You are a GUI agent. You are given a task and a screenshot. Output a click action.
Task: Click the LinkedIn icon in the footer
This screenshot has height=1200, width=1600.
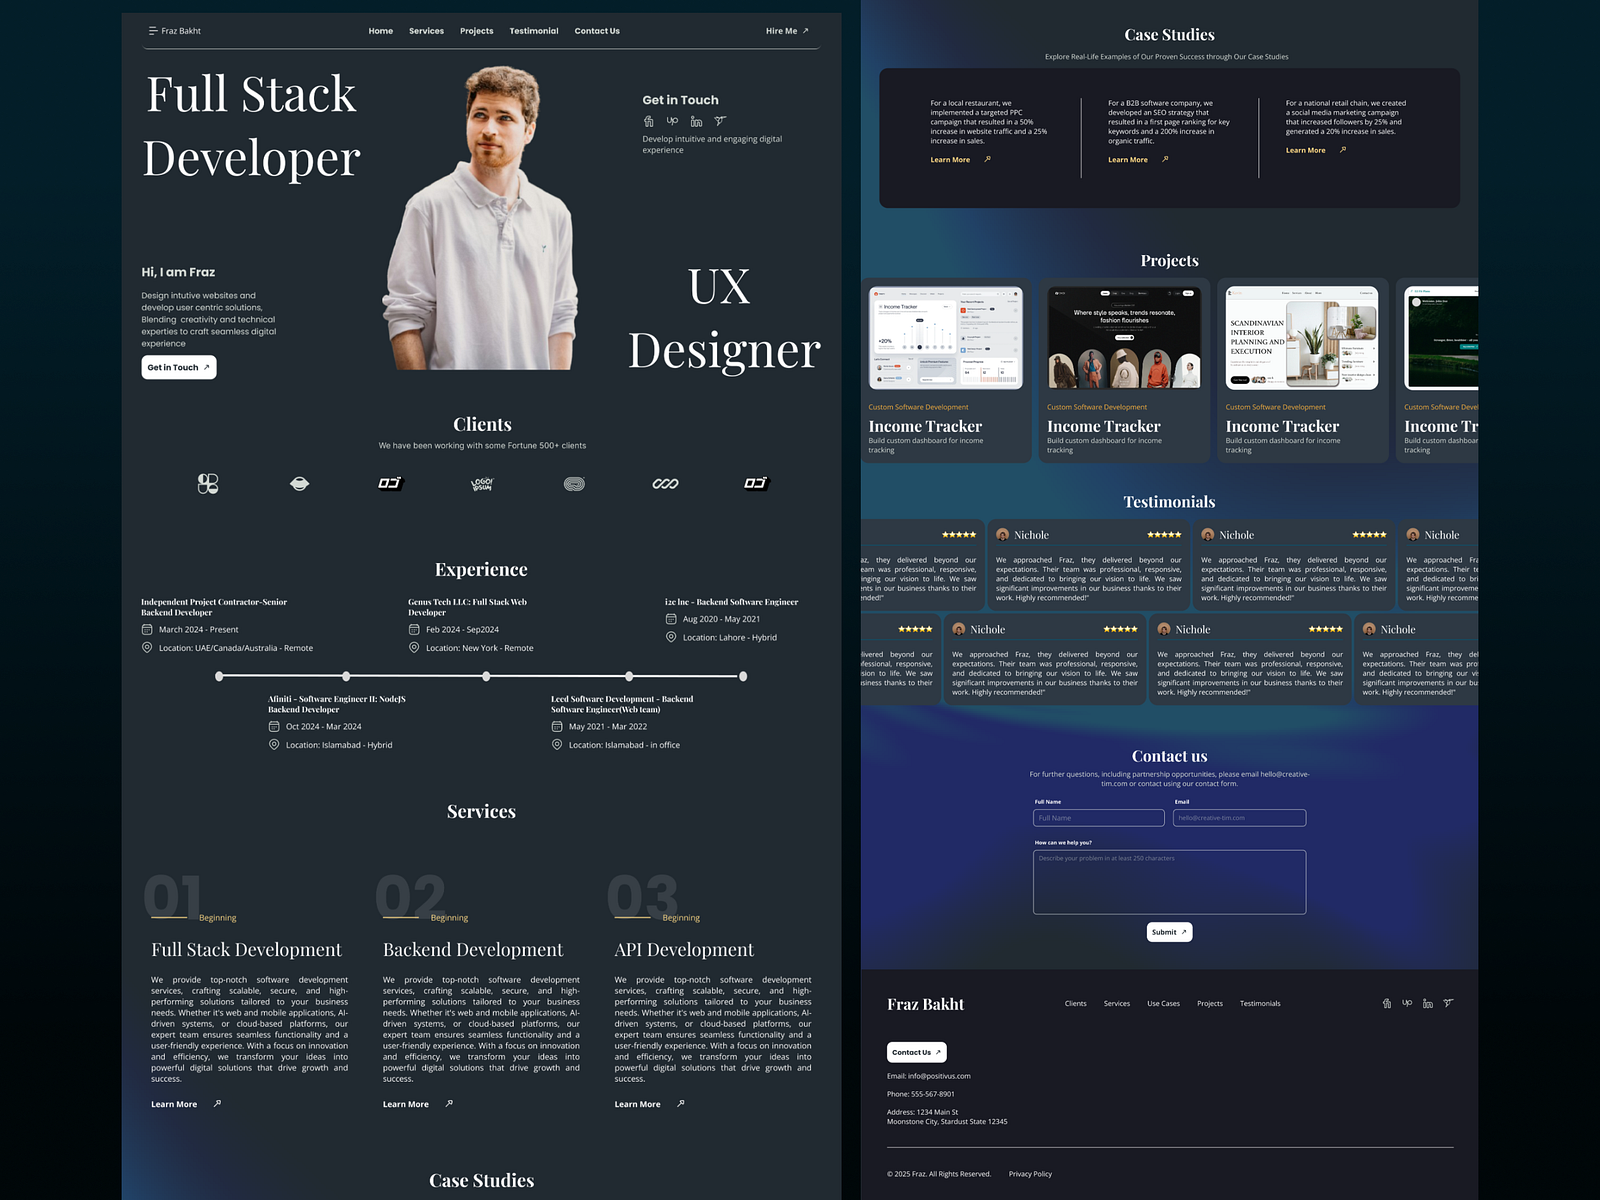(x=1428, y=1002)
